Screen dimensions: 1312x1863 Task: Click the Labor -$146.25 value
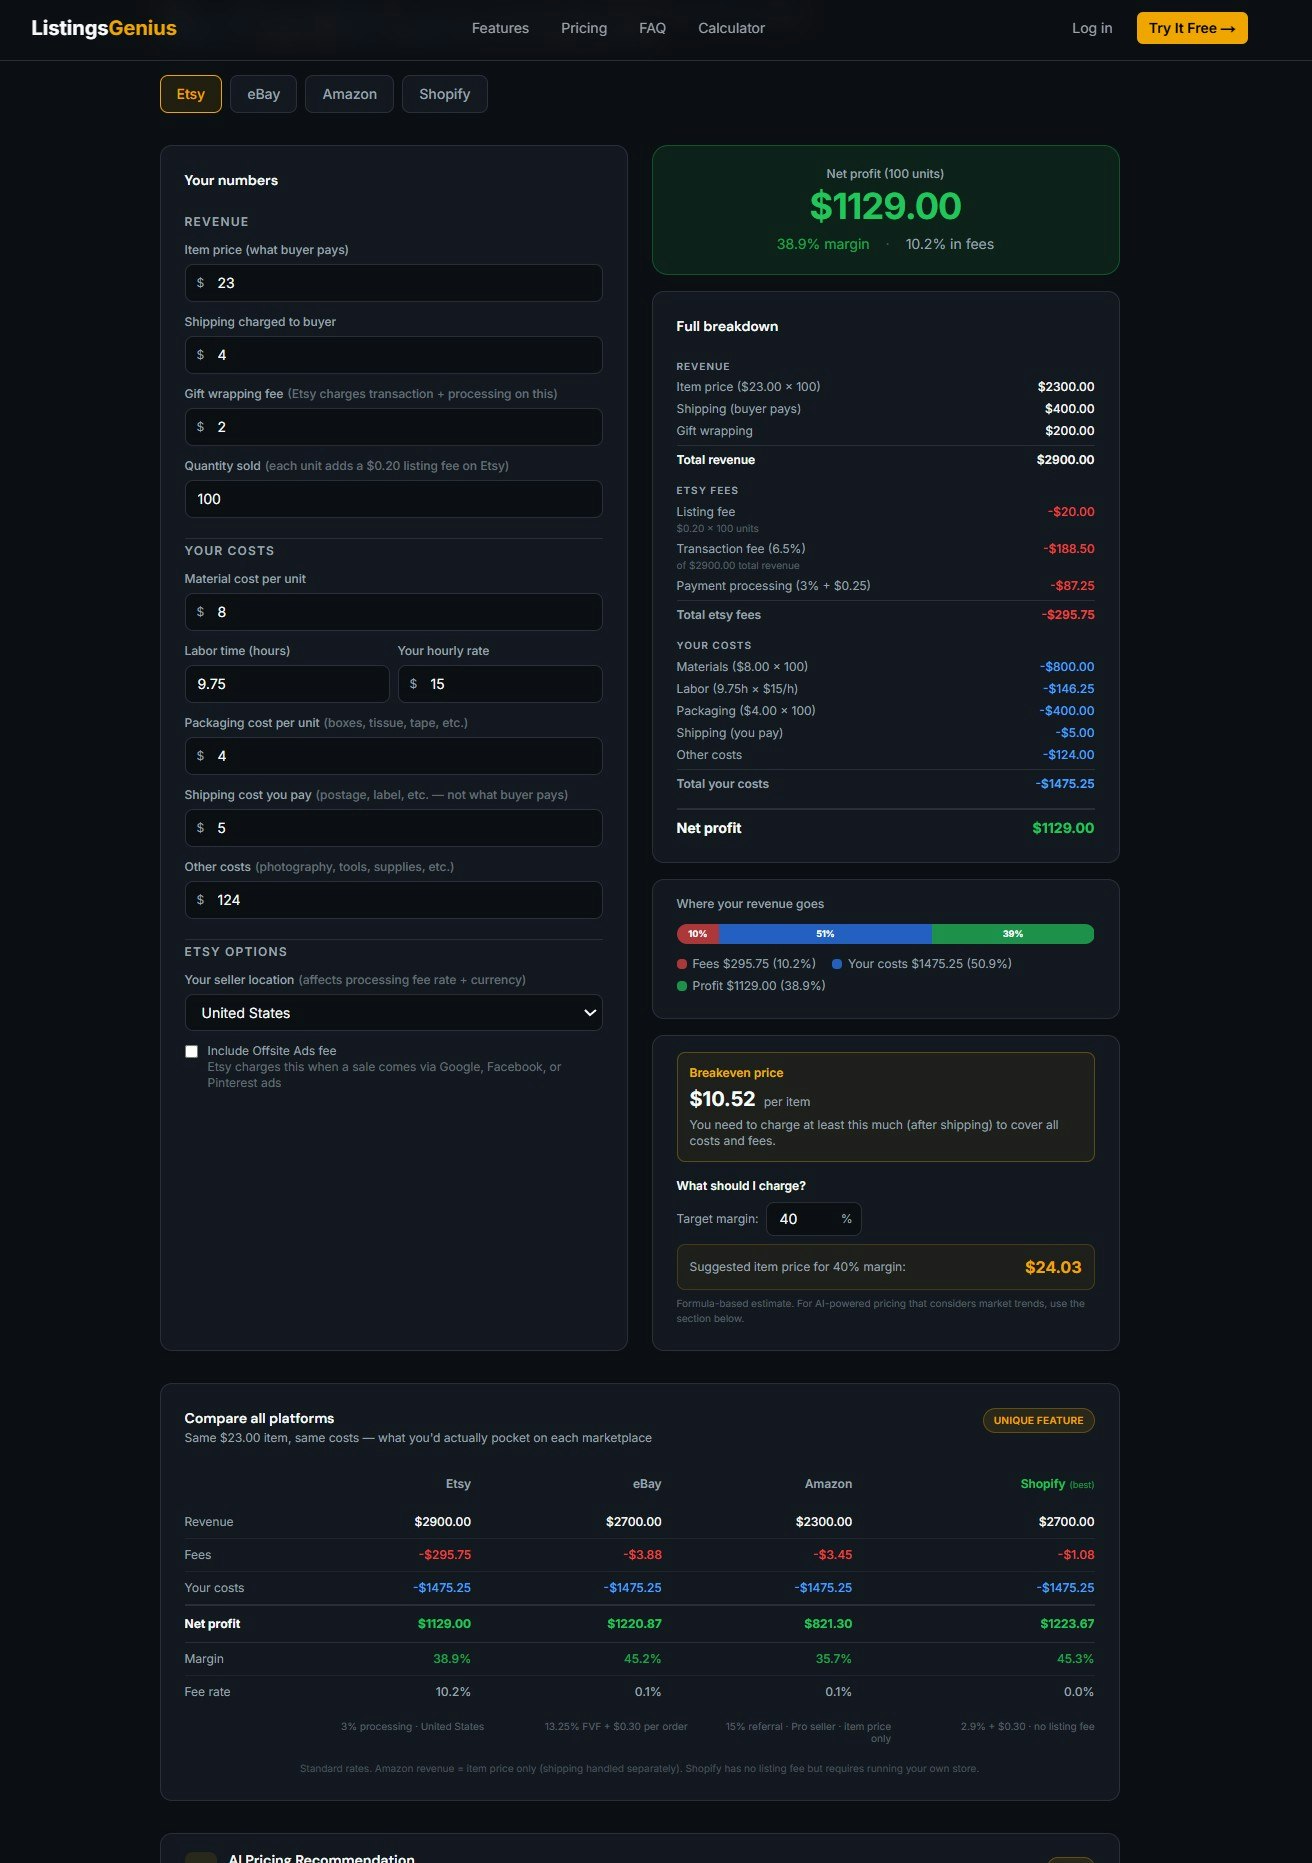tap(1069, 689)
